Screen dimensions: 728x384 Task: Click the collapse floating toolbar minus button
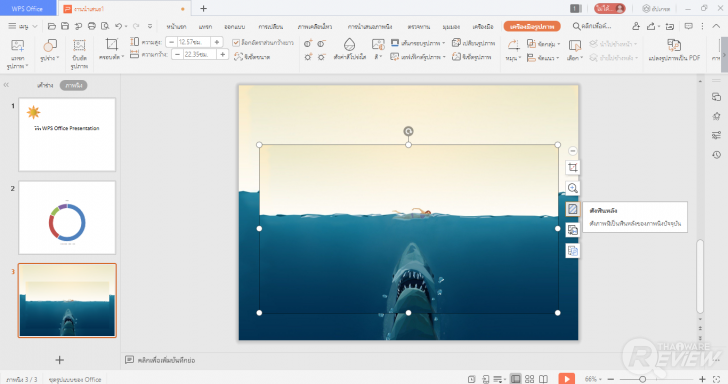point(572,151)
